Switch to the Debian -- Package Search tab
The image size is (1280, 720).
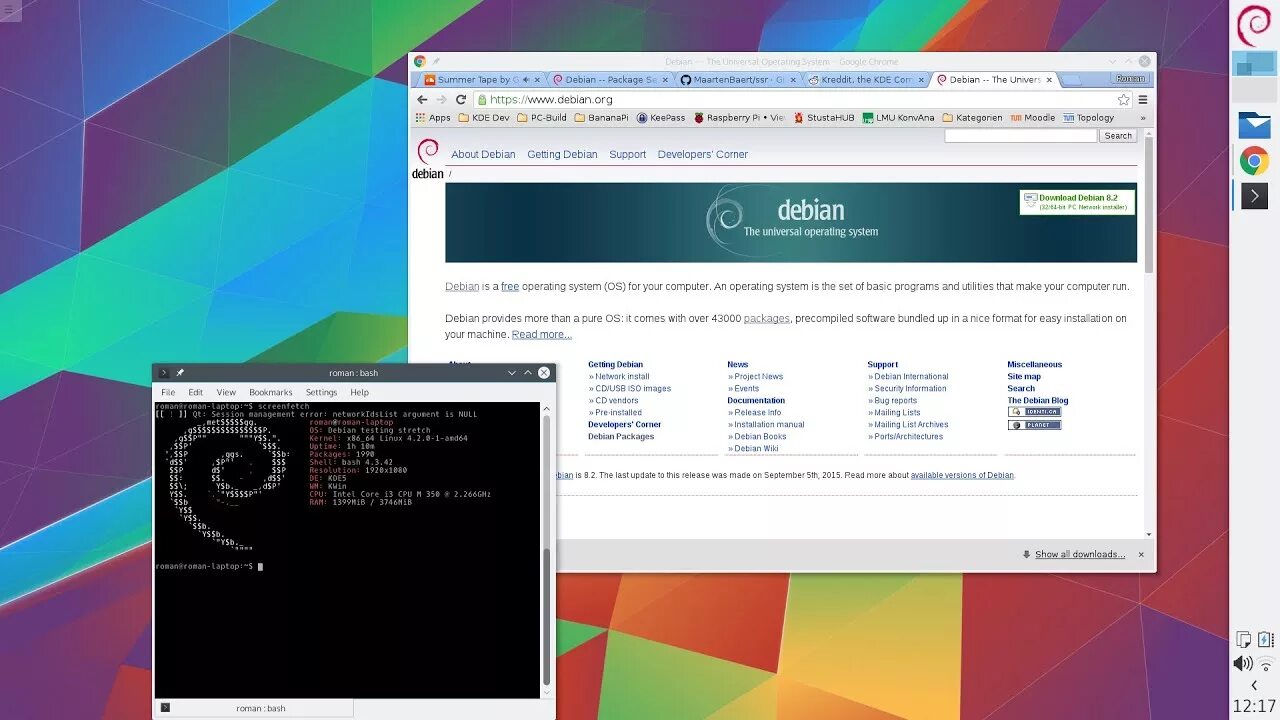point(610,79)
